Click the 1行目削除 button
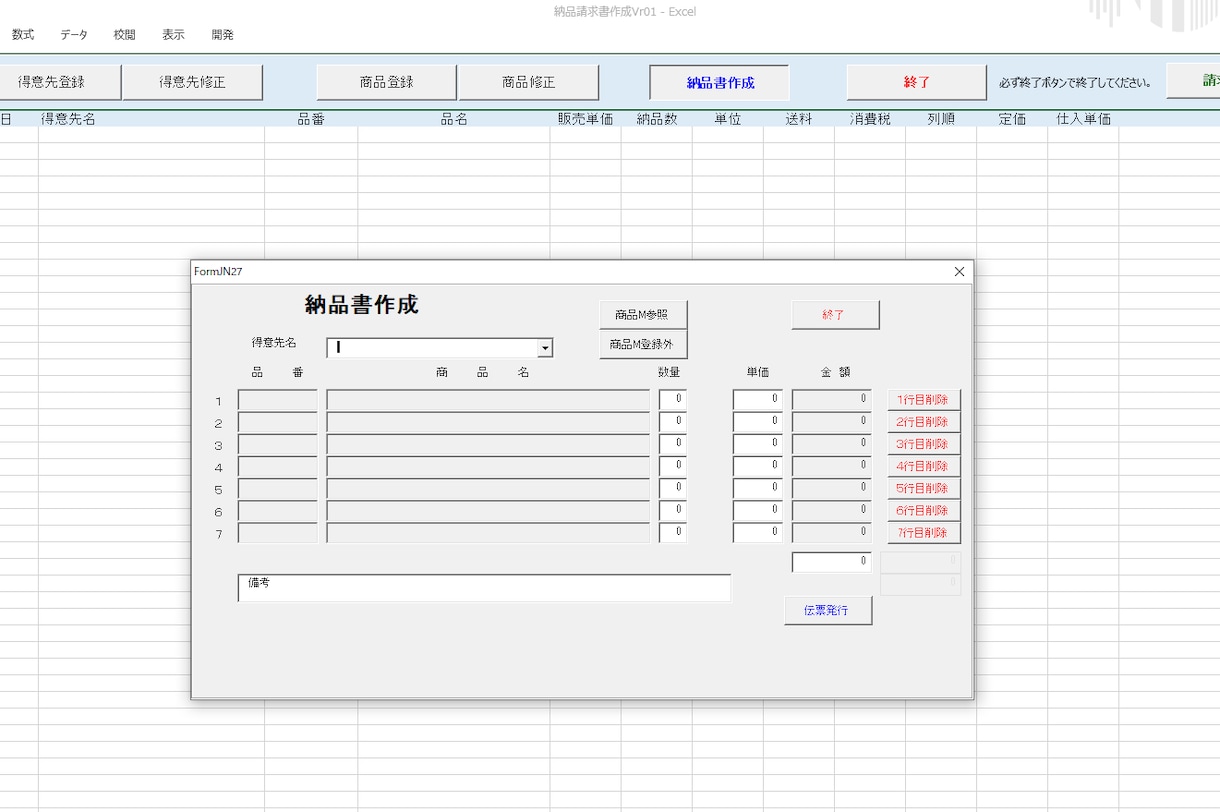 [924, 400]
